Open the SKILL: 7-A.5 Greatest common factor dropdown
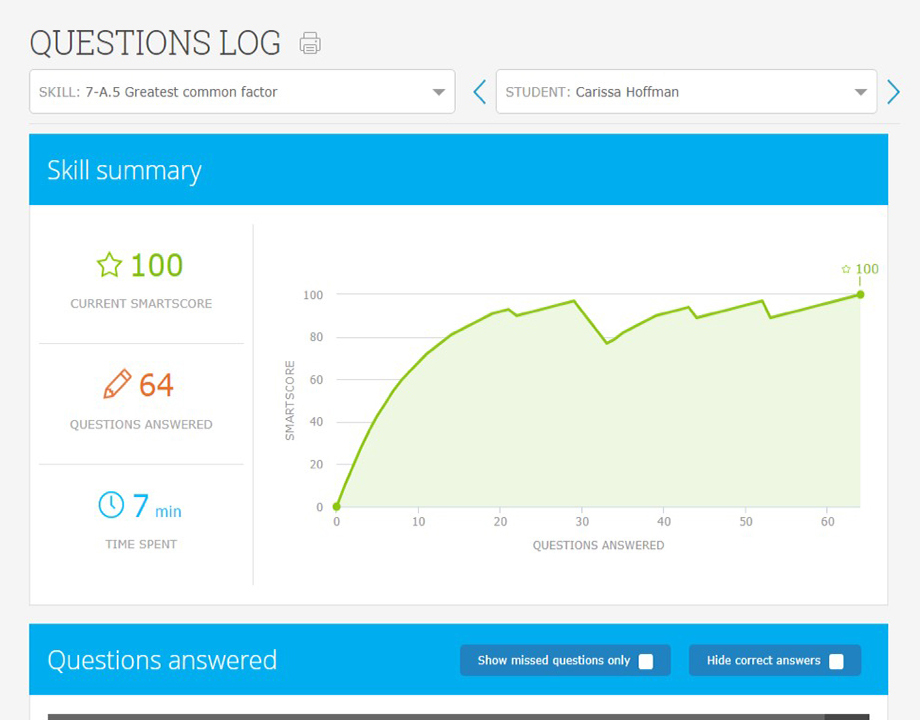The image size is (920, 720). 242,91
